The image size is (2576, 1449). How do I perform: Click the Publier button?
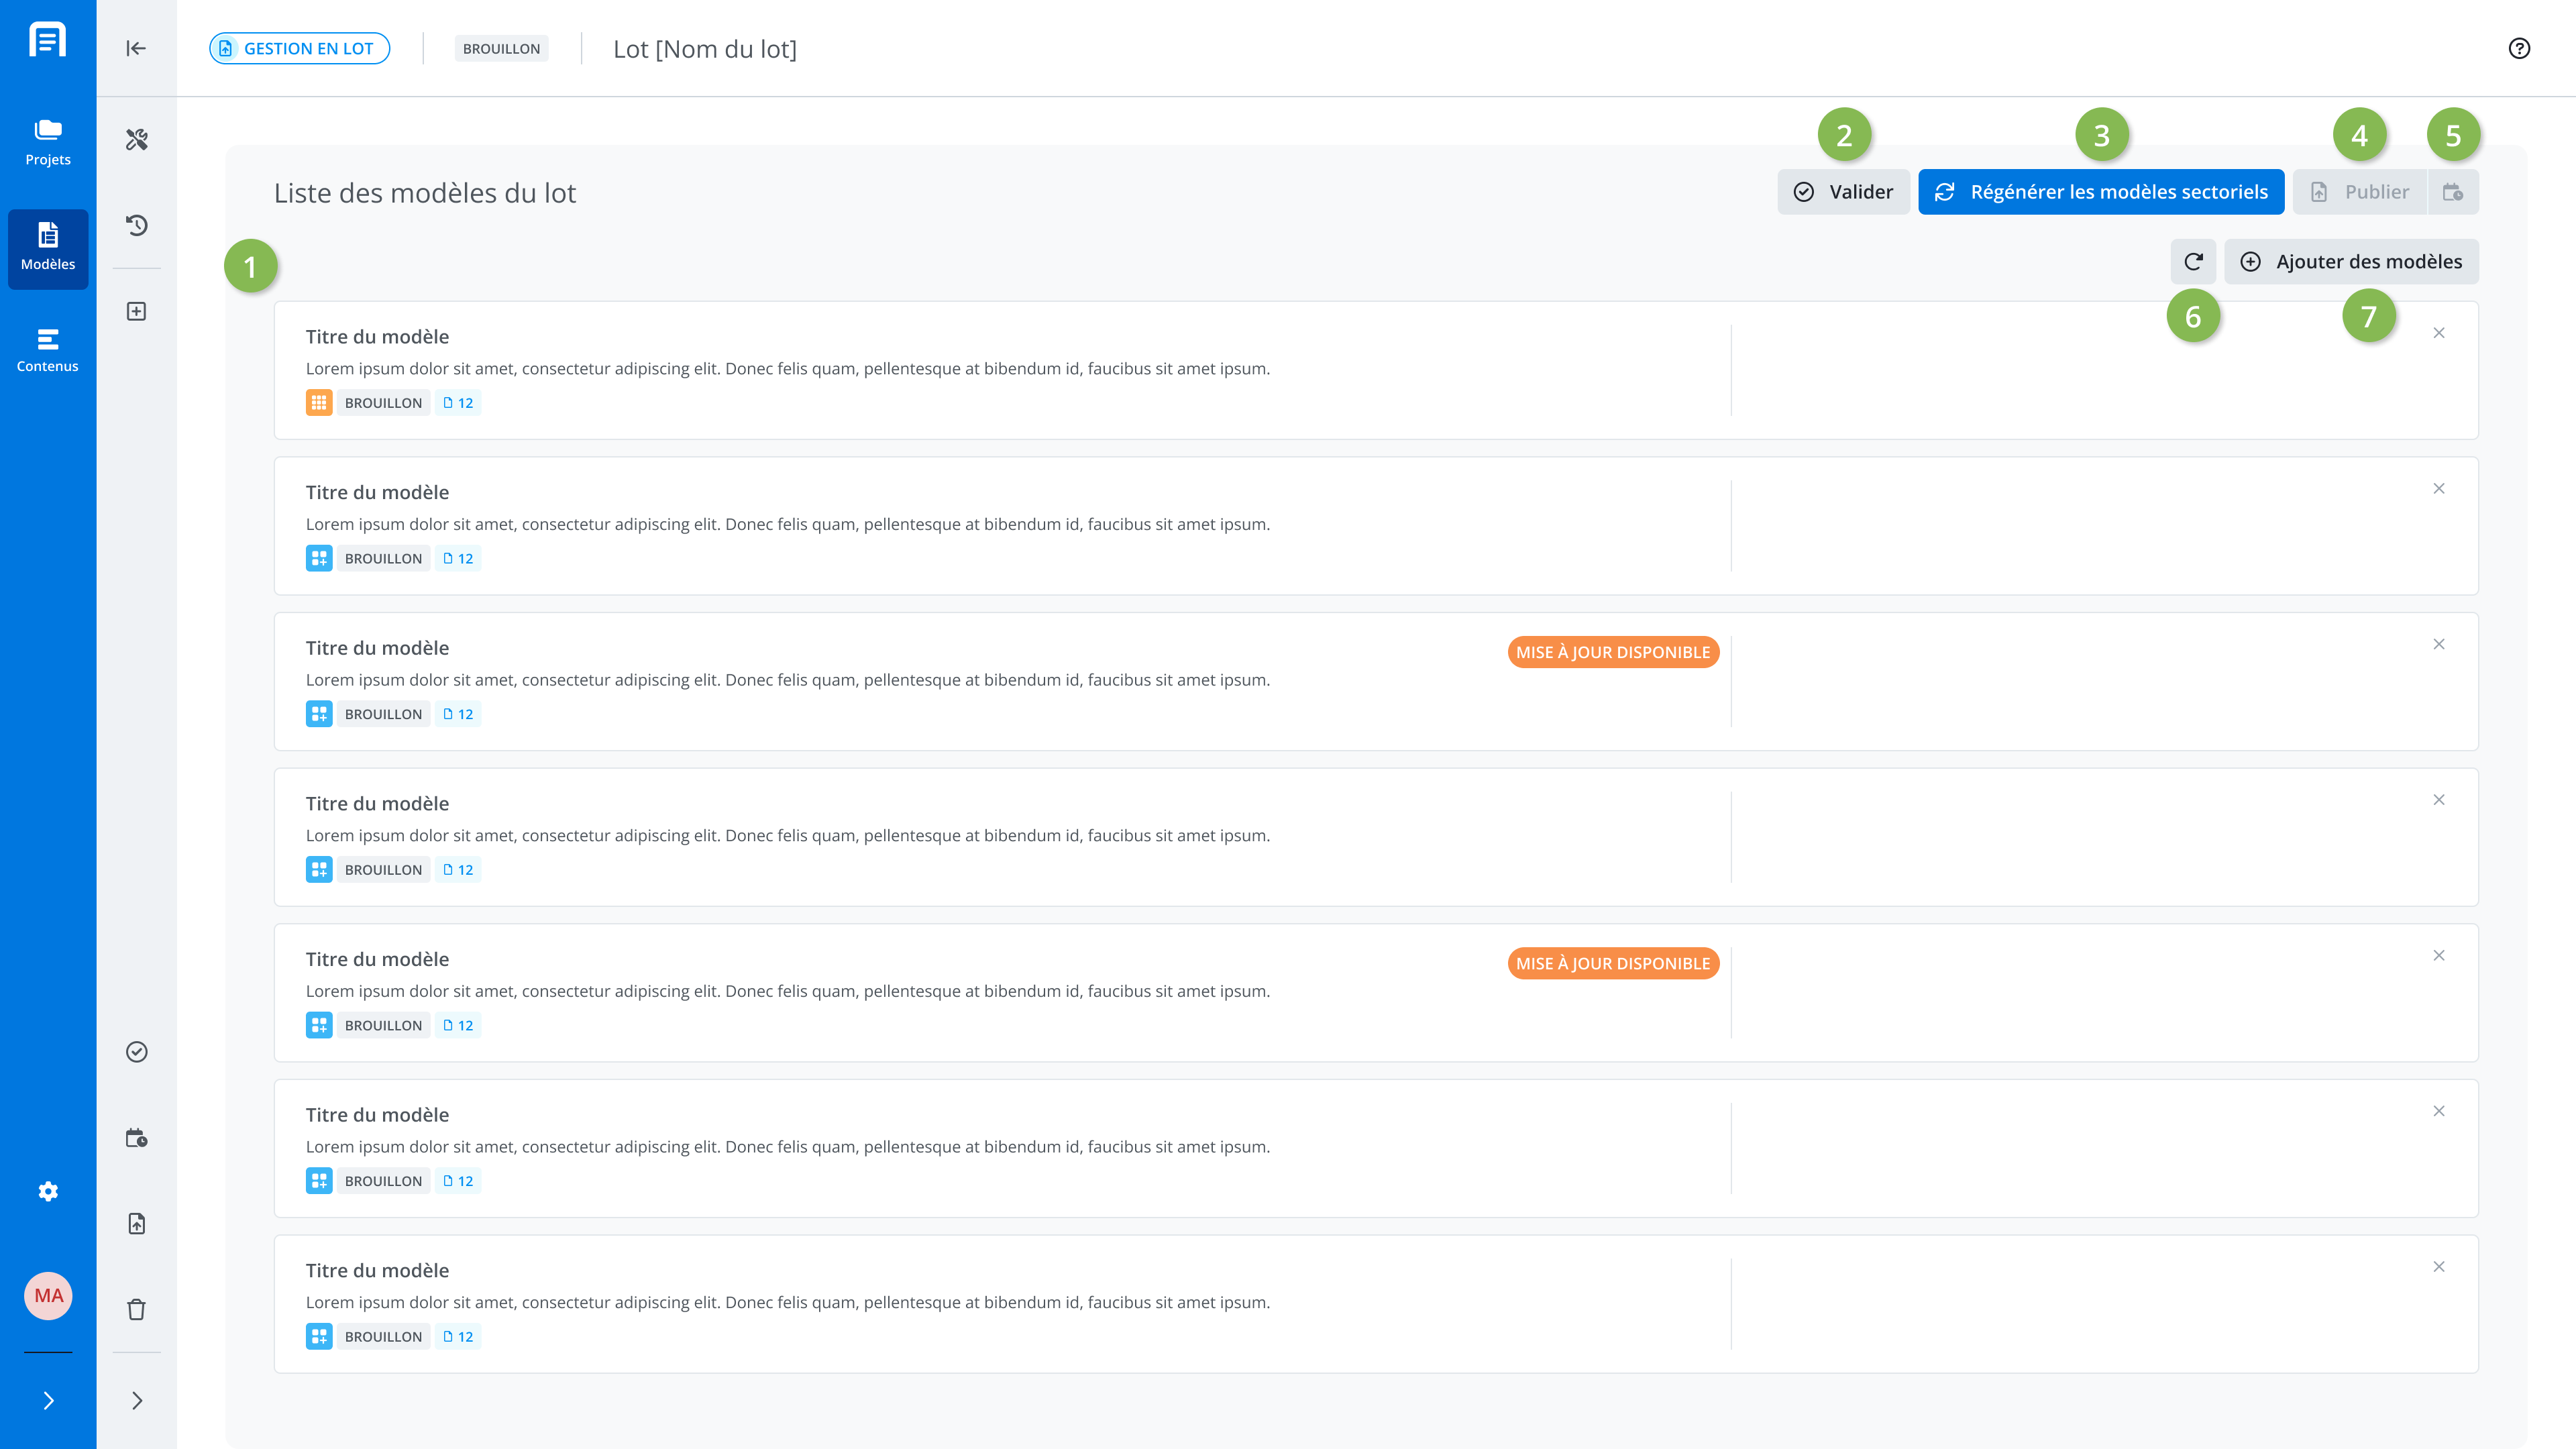click(2360, 191)
